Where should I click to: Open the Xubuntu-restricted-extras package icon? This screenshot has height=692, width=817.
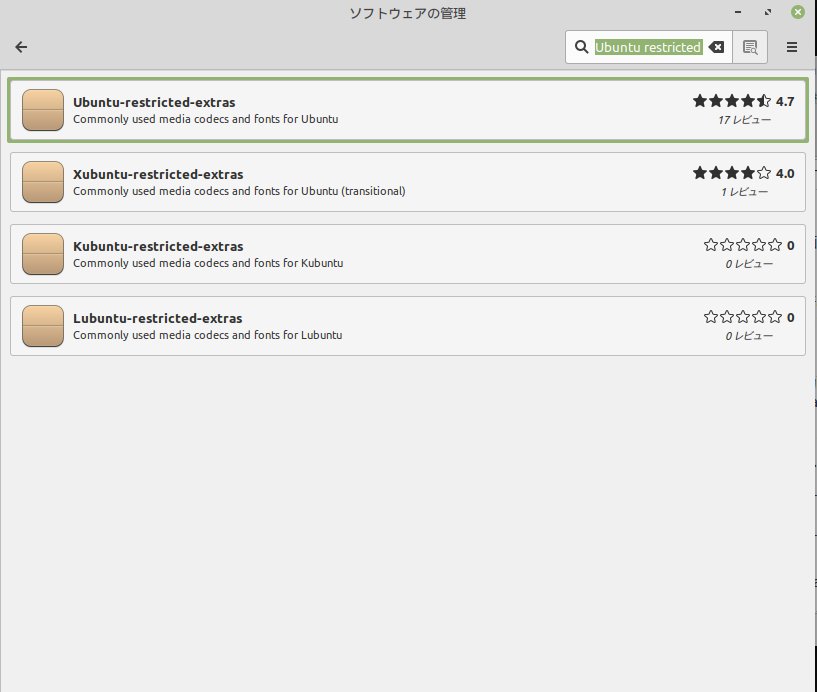coord(43,182)
